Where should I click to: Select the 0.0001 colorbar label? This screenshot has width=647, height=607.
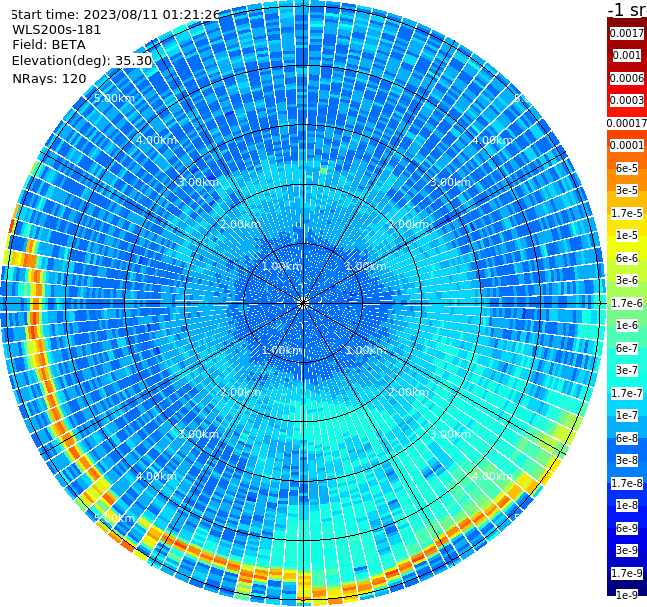coord(627,145)
